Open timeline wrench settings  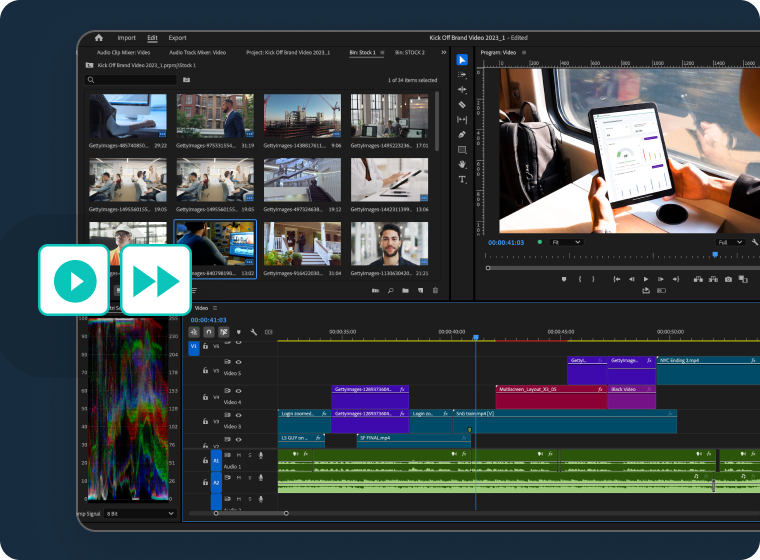(254, 332)
